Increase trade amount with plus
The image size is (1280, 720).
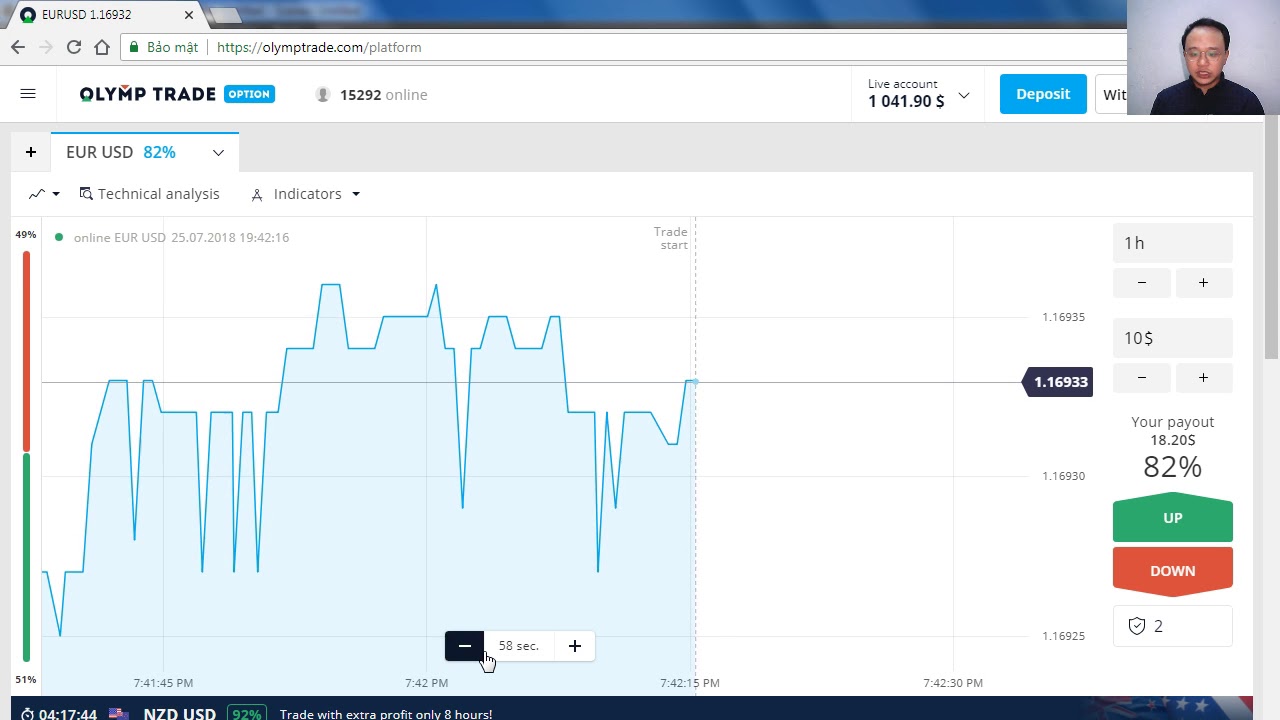coord(1203,378)
